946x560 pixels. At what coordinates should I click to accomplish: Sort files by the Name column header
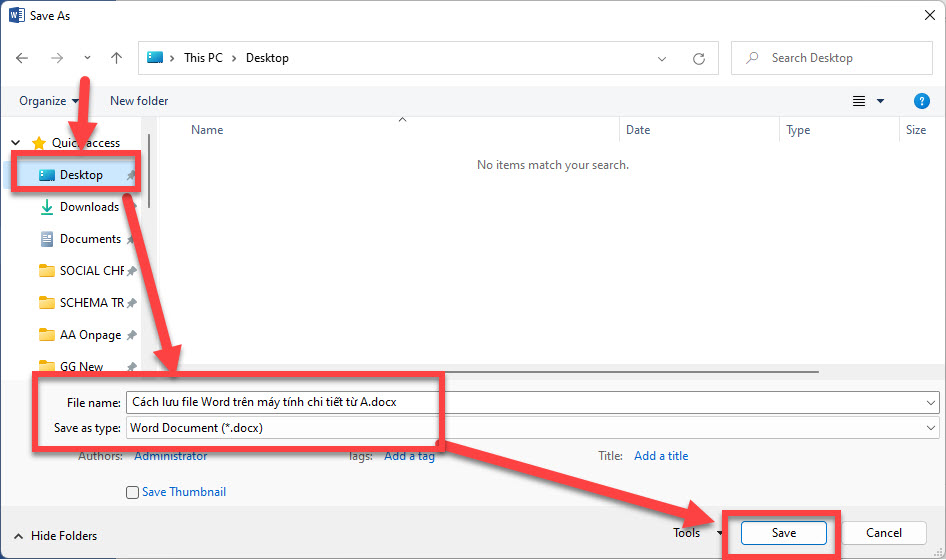pos(207,130)
